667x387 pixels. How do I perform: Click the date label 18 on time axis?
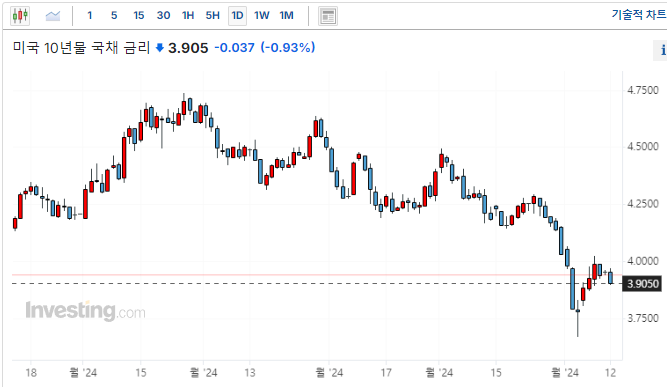[31, 373]
